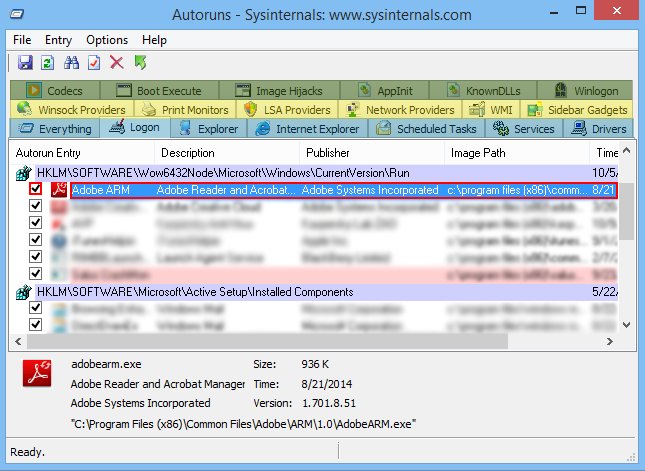The height and width of the screenshot is (471, 645).
Task: Click version 1.701.8.51 value
Action: click(x=329, y=403)
